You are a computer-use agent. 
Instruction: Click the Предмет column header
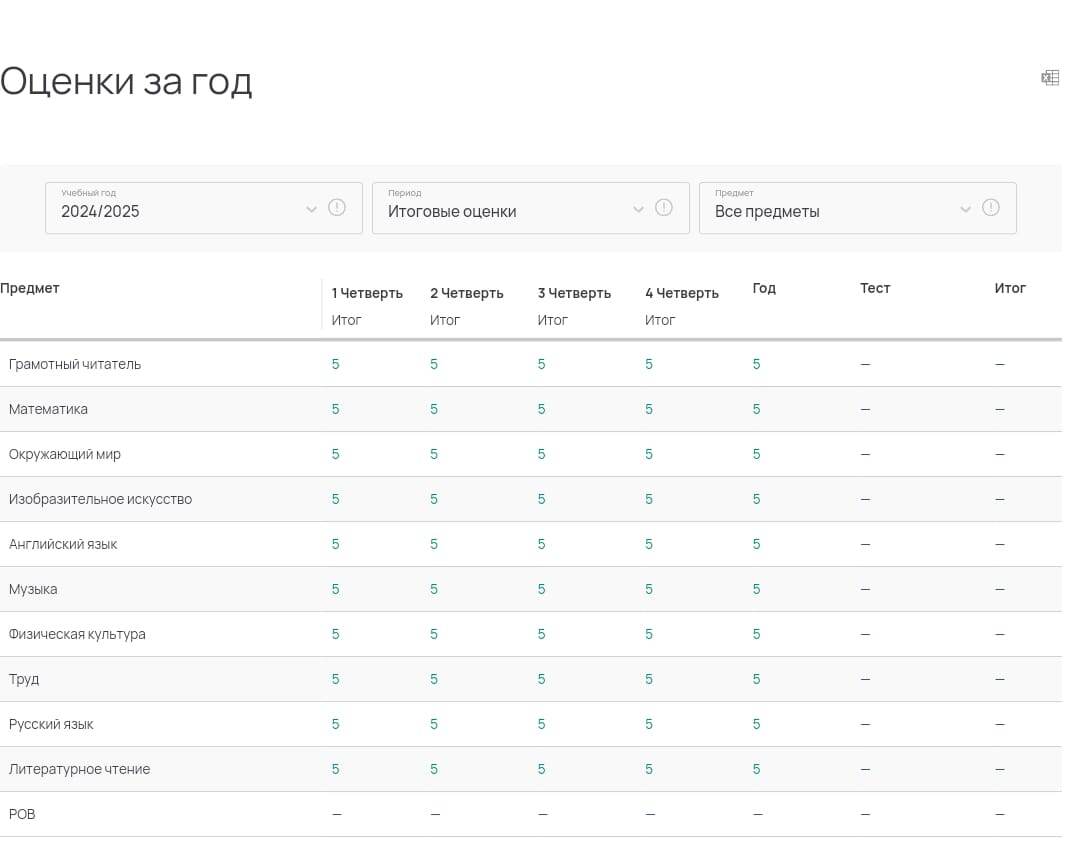tap(30, 288)
